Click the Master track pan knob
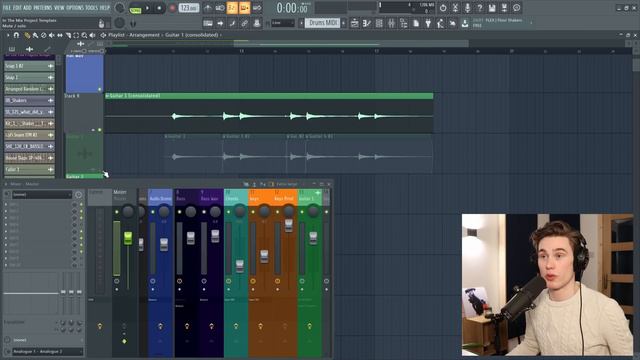 128,211
